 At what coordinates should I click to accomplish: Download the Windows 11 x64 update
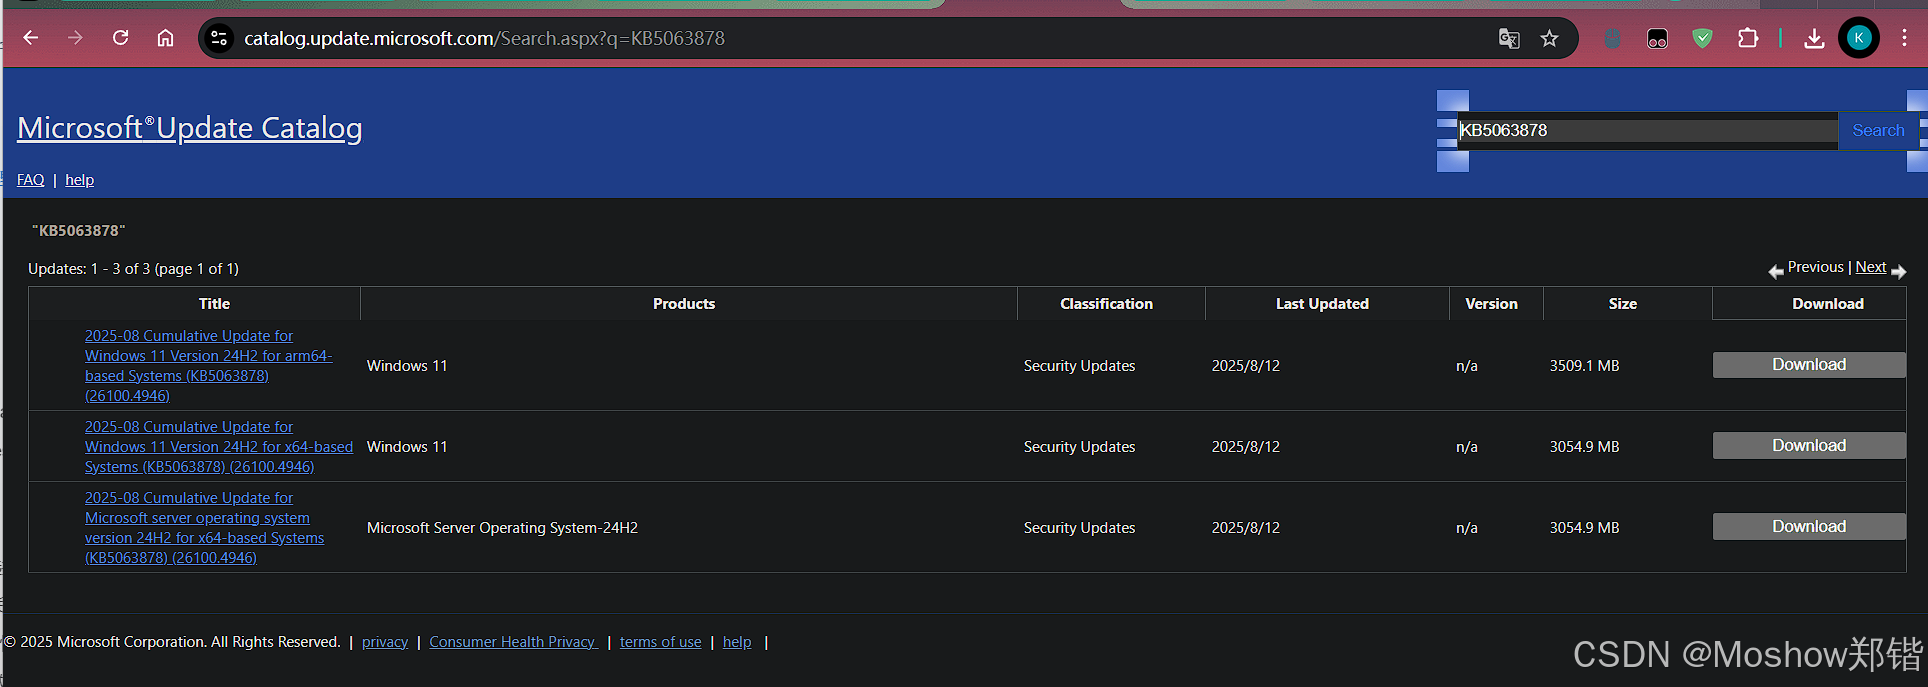[x=1809, y=446]
